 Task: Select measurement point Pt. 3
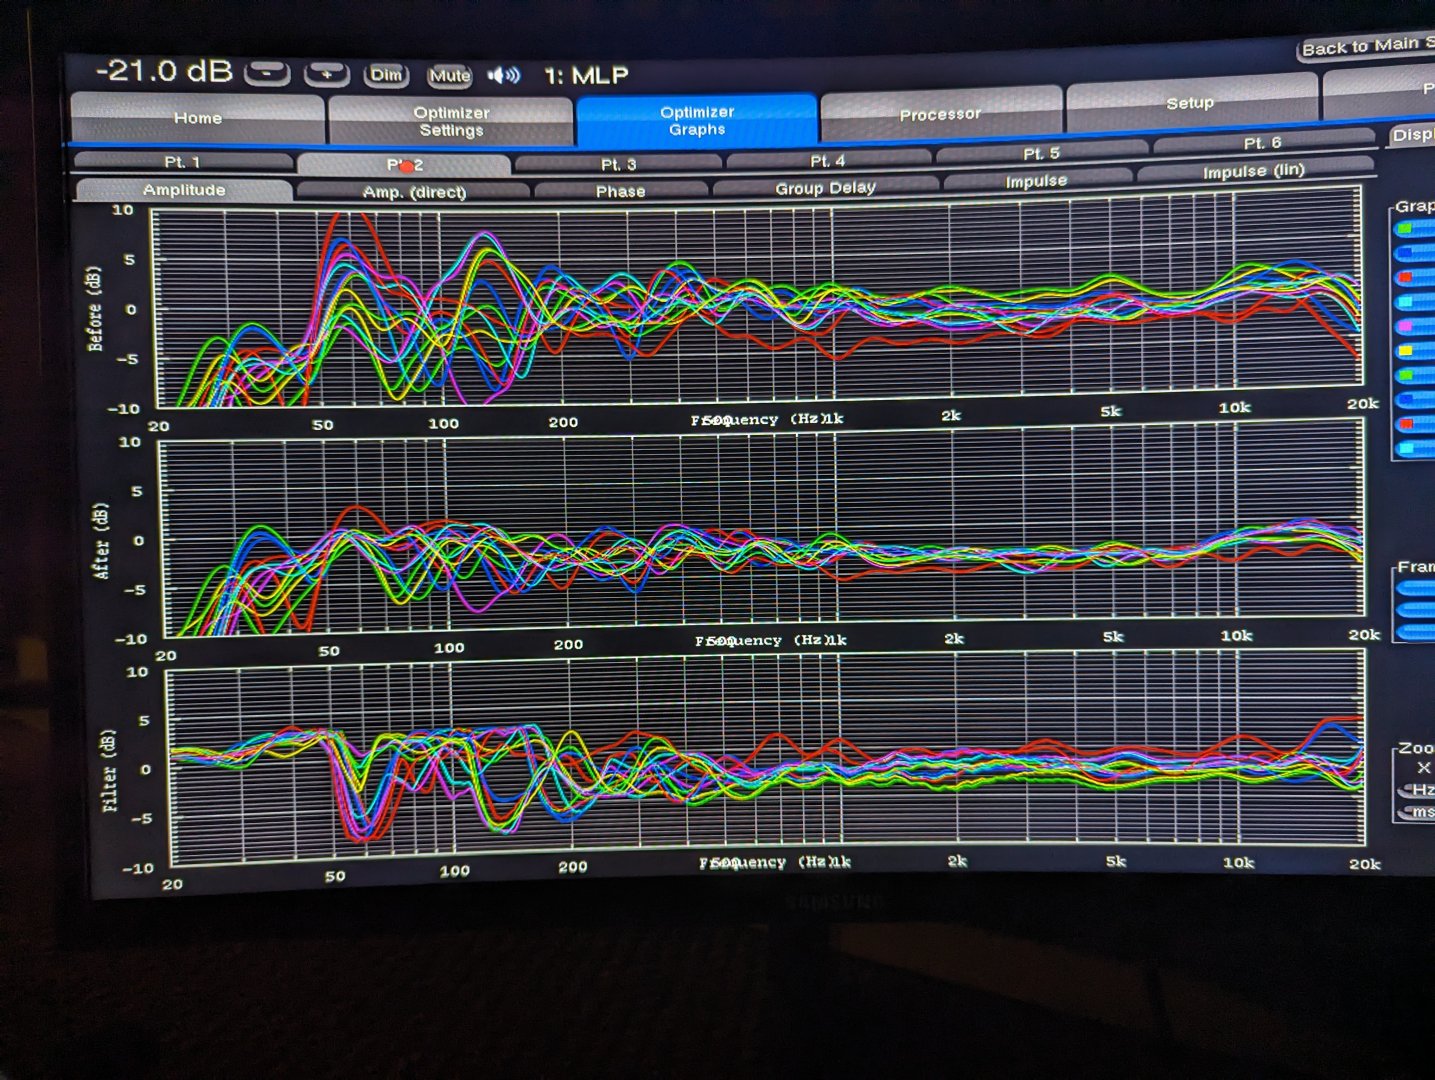coord(618,164)
